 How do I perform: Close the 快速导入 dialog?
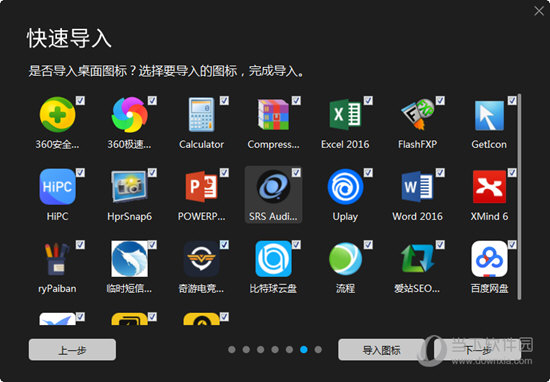tap(539, 11)
